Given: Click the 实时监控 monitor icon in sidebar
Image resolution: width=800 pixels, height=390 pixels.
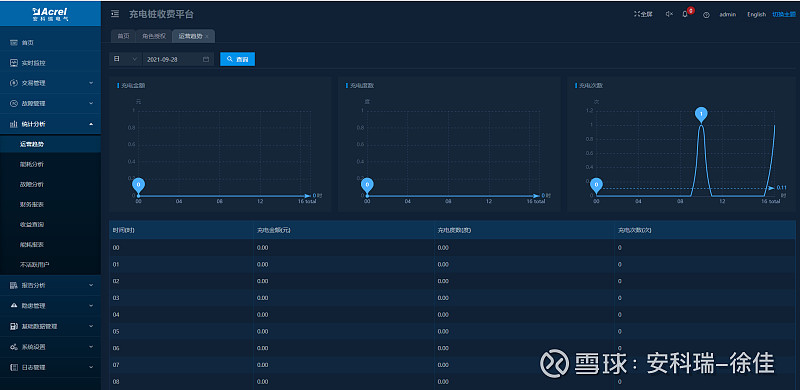Looking at the screenshot, I should pyautogui.click(x=14, y=63).
